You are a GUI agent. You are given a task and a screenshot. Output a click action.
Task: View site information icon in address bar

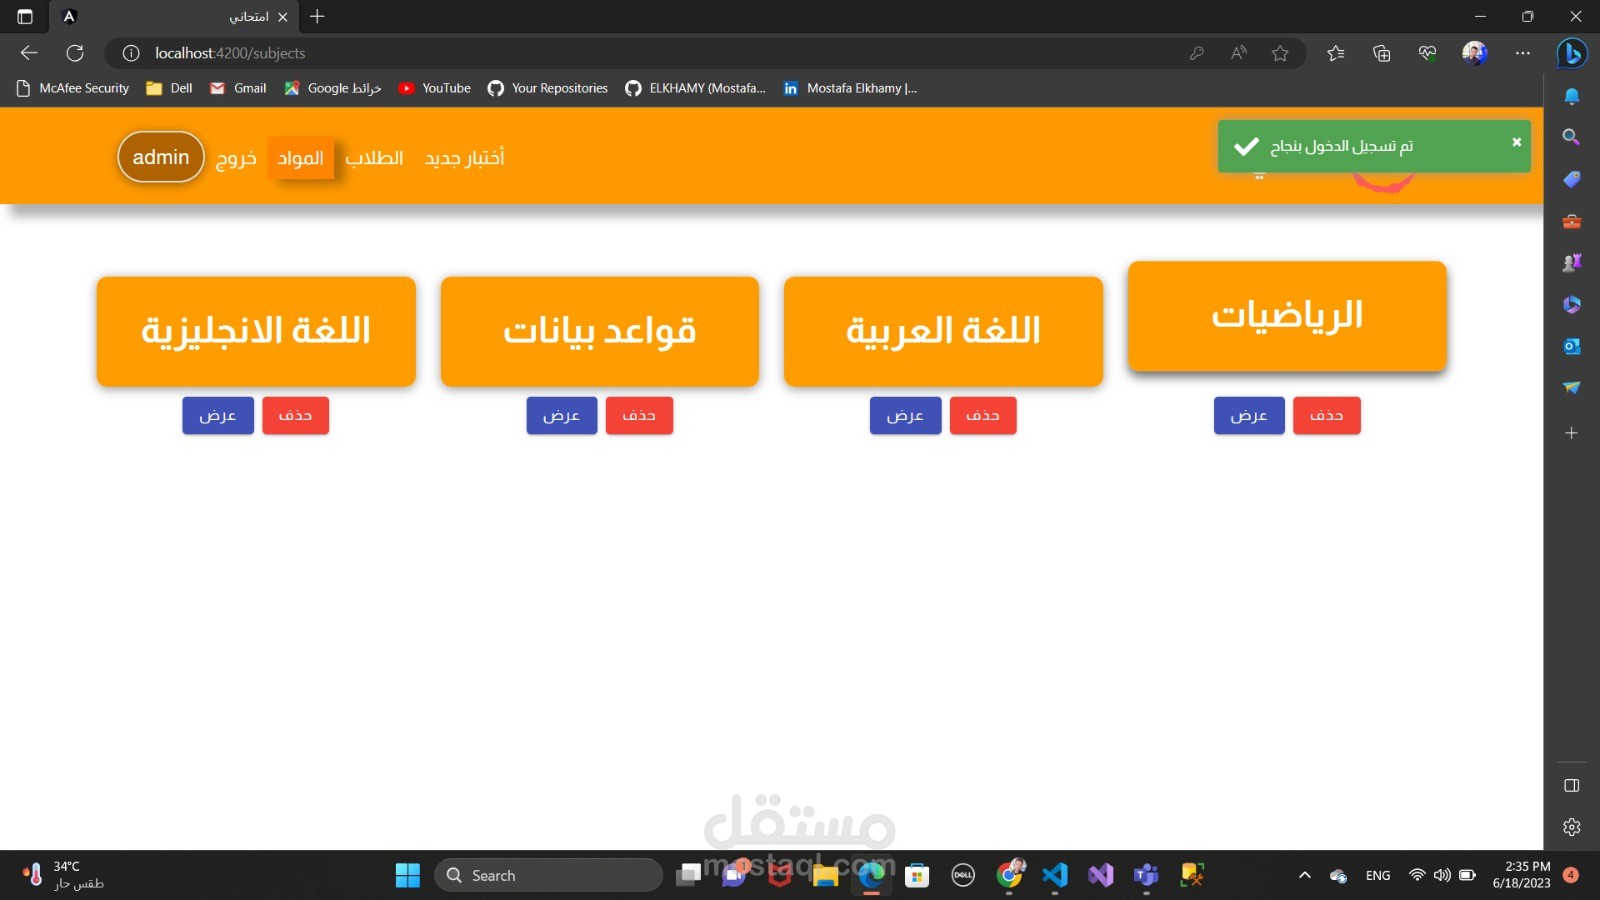click(131, 53)
